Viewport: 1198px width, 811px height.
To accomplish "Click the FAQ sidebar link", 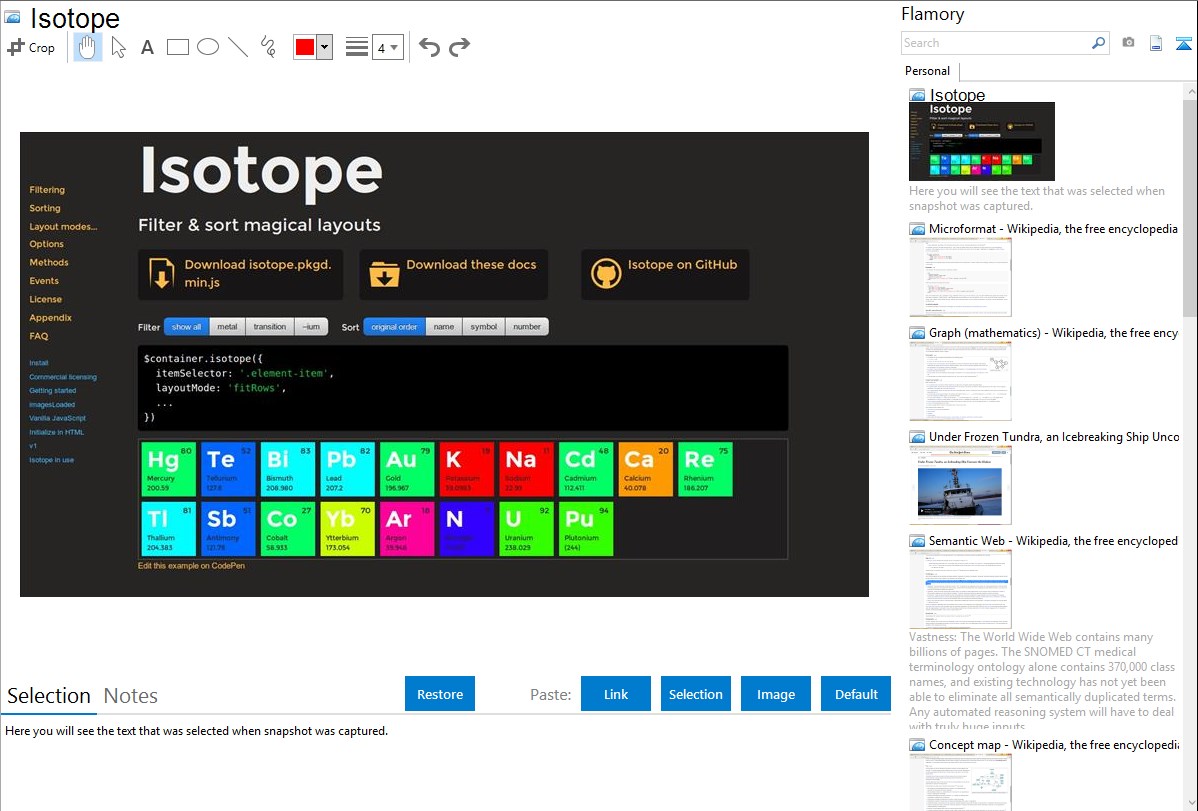I will [x=39, y=336].
